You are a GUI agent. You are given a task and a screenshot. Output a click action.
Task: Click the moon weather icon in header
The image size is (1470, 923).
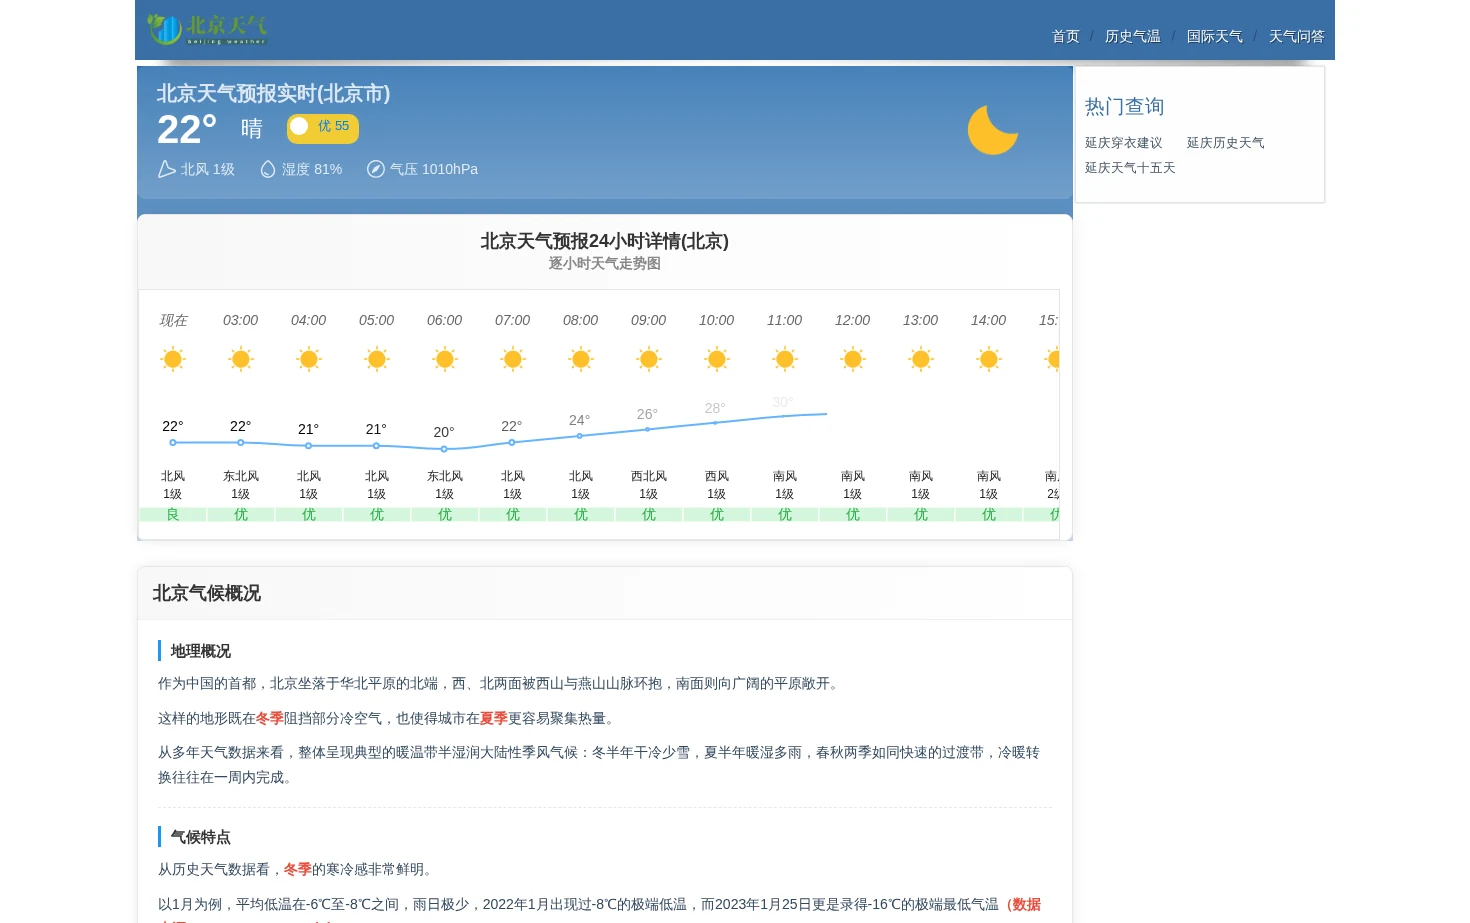(x=993, y=130)
